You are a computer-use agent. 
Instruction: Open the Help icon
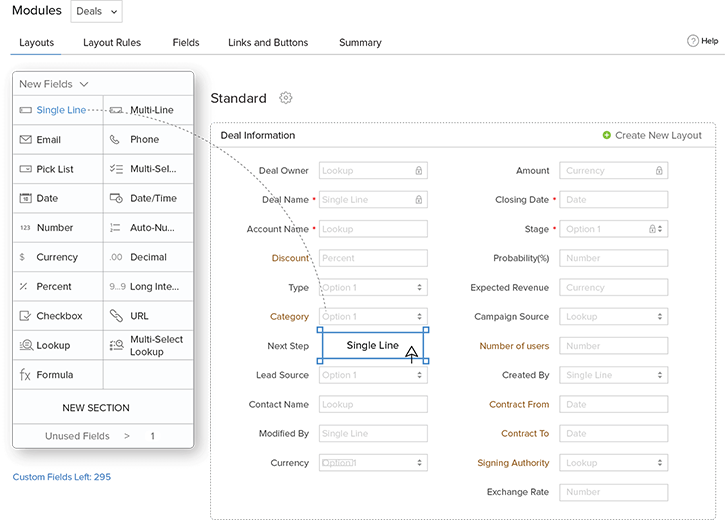click(693, 41)
